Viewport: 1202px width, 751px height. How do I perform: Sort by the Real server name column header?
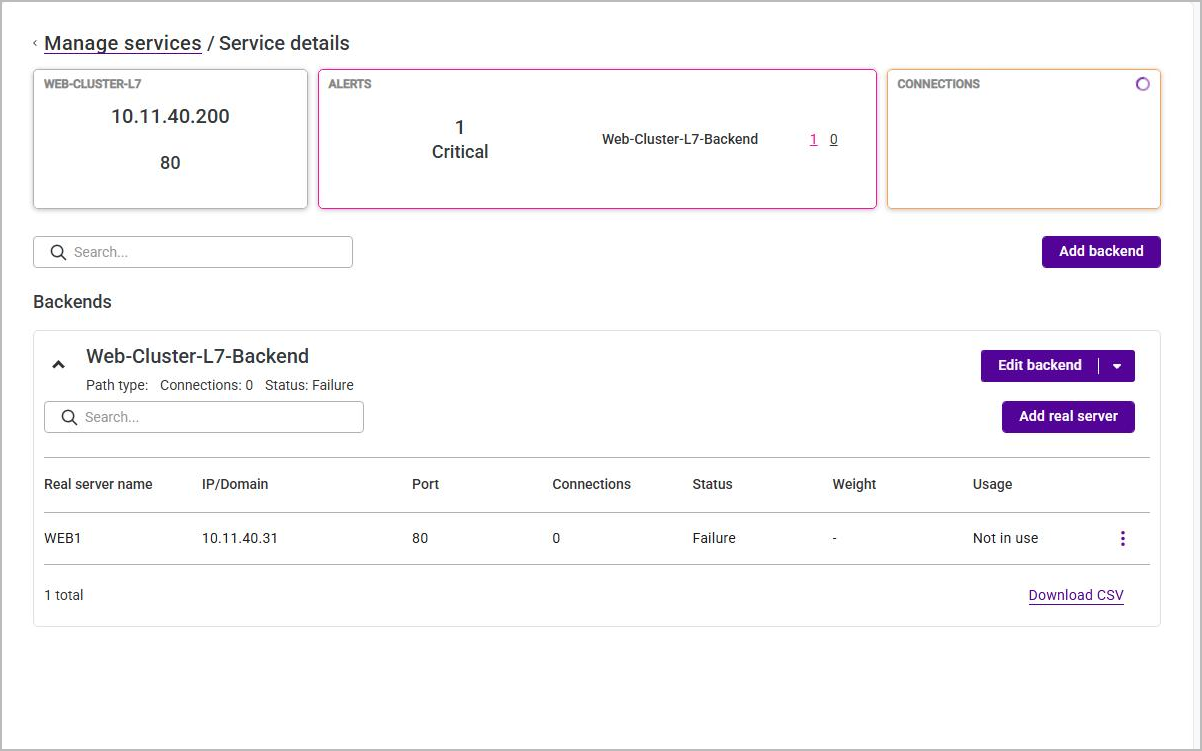[98, 484]
